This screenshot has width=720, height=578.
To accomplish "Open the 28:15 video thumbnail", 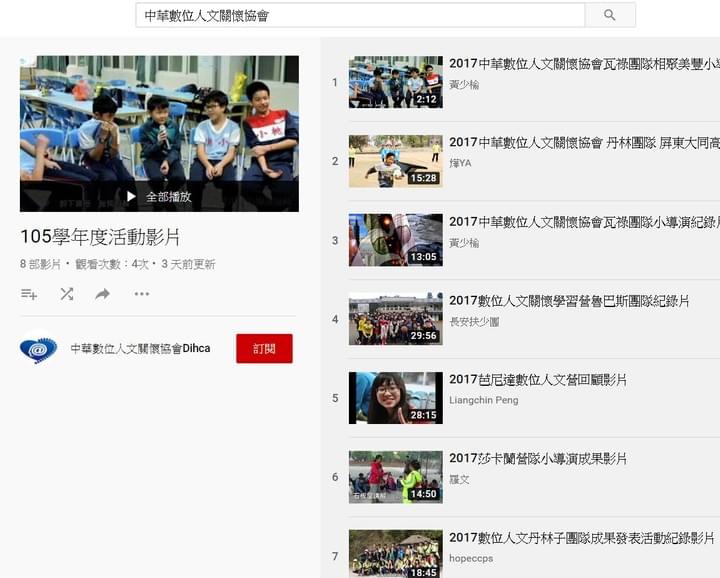I will coord(396,398).
